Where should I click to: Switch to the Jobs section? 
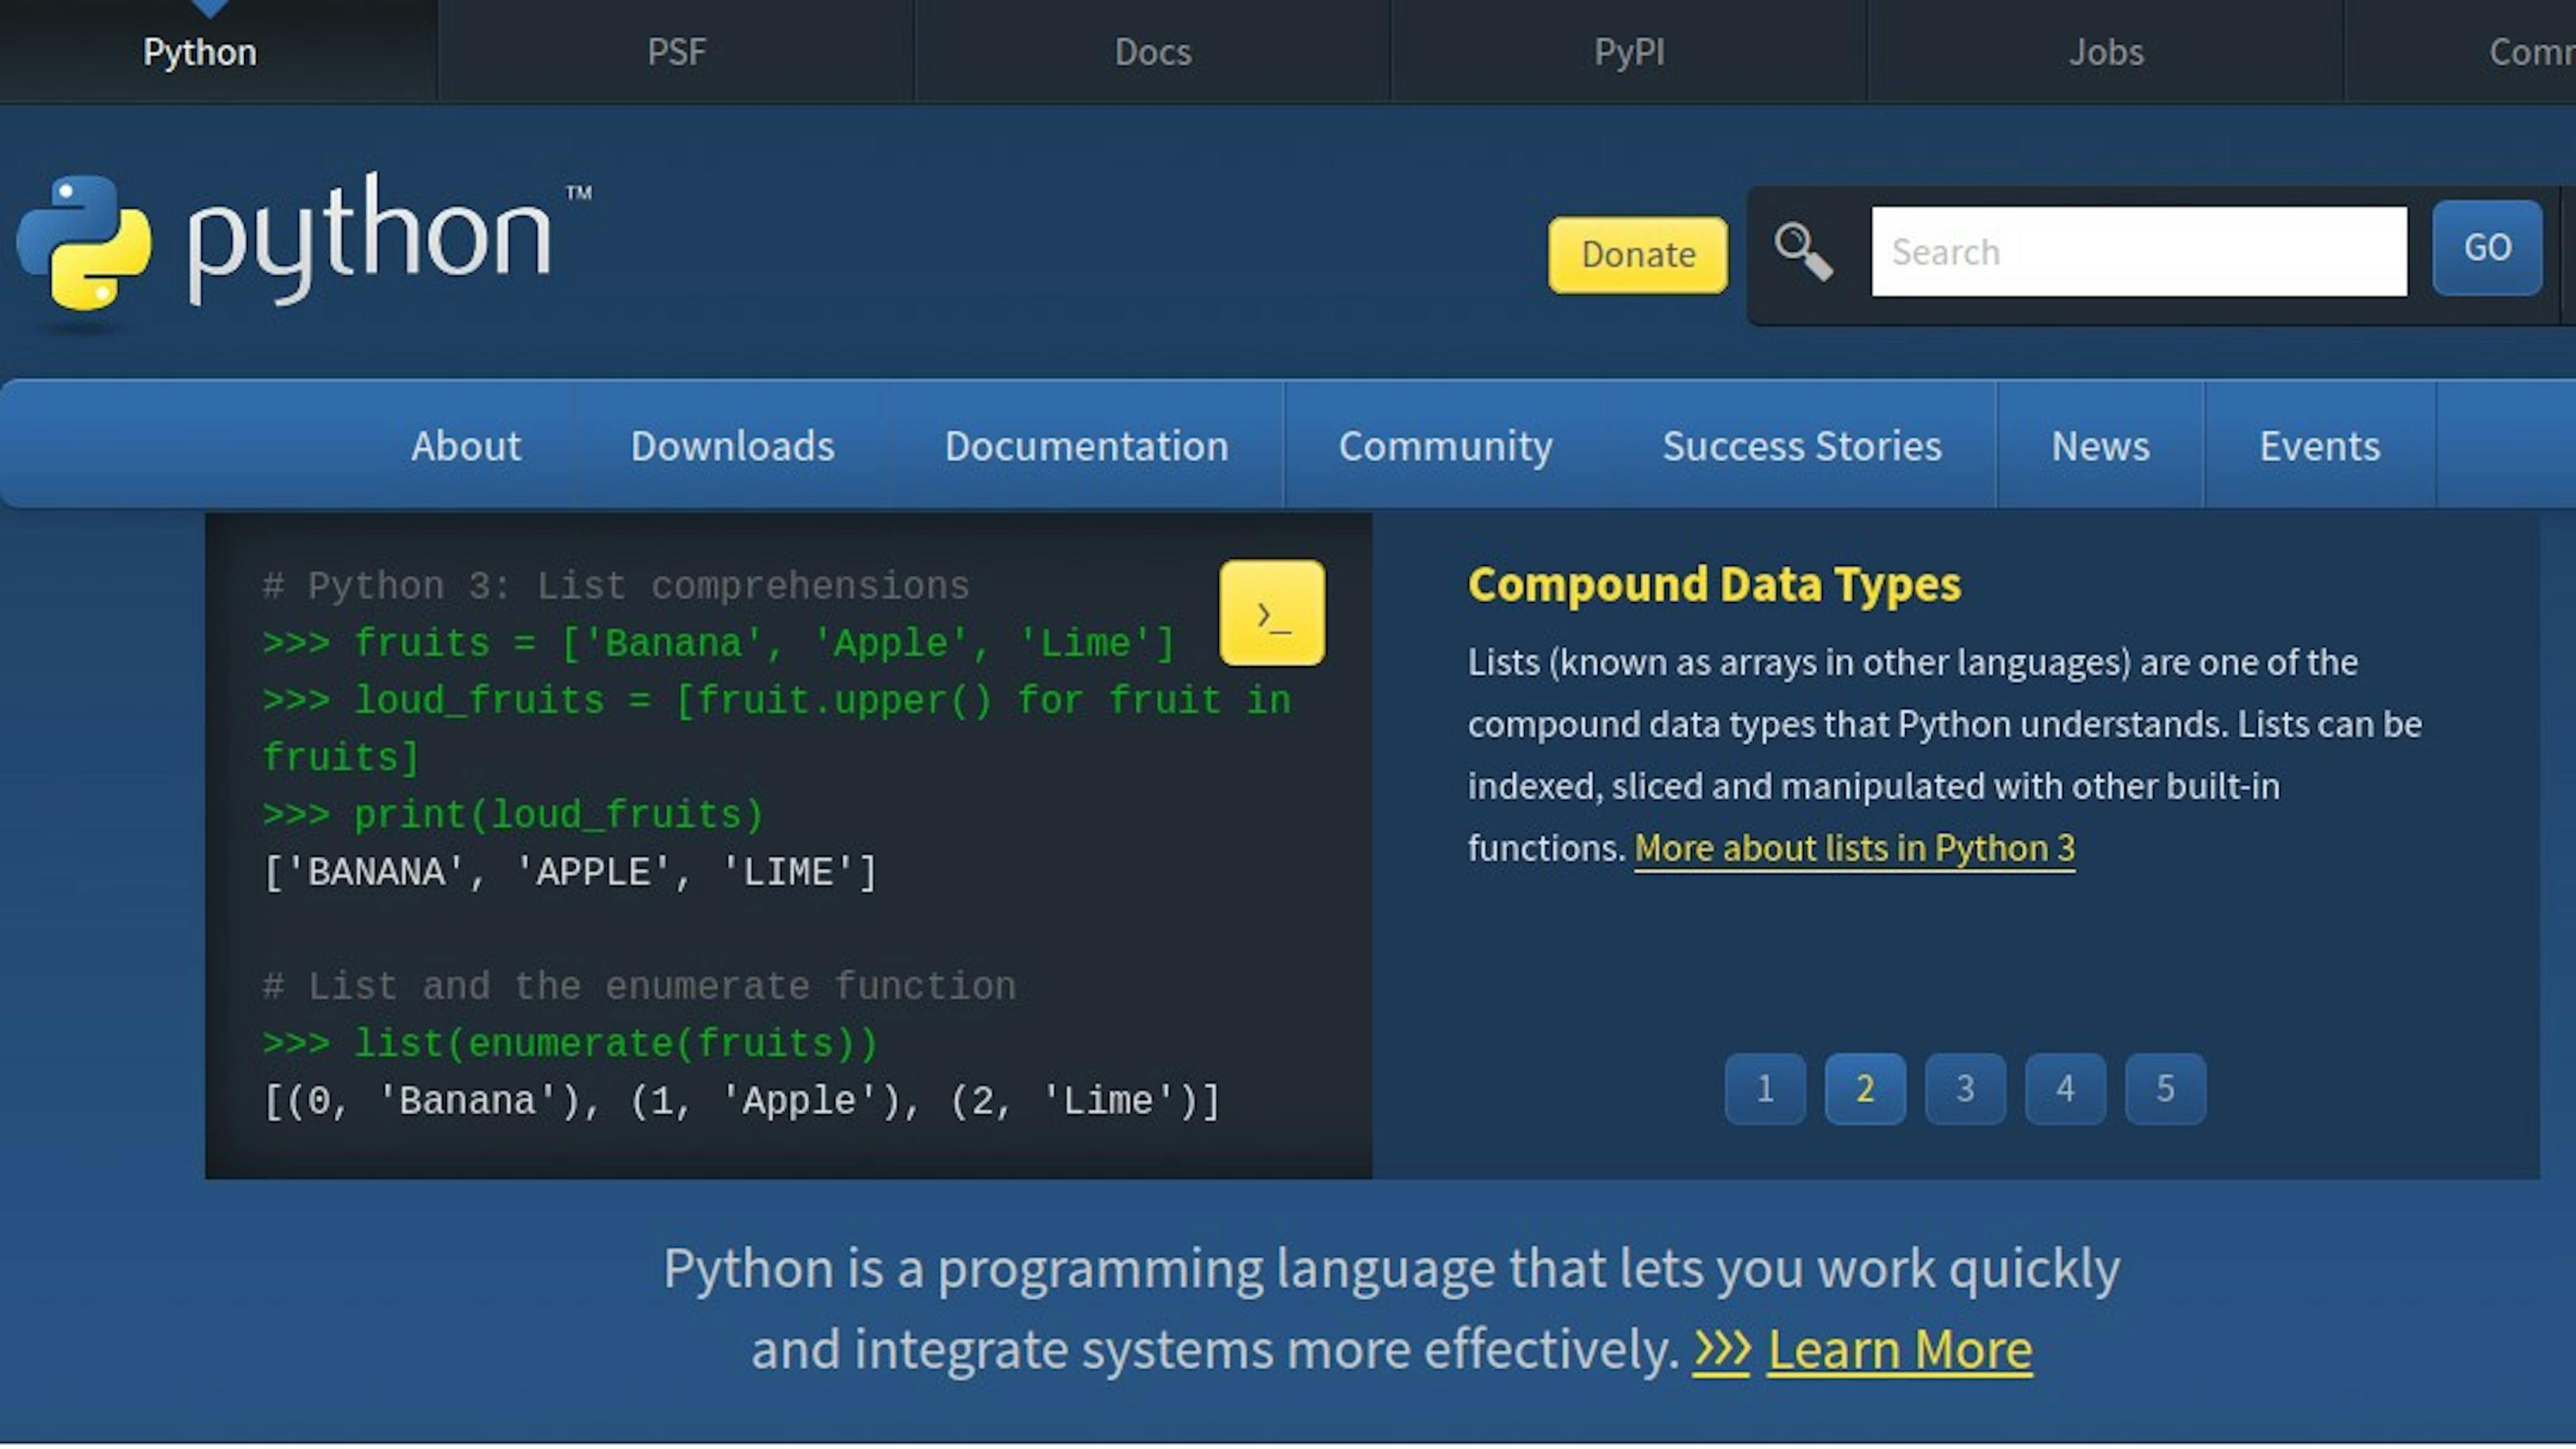2105,51
